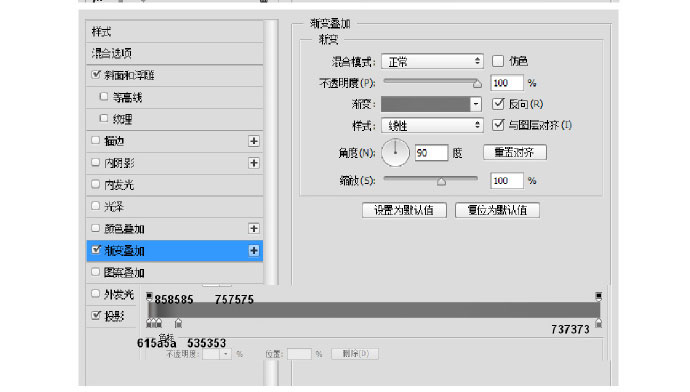Viewport: 690px width, 392px height.
Task: Select the rightmost color stop below gradient bar
Action: 598,323
